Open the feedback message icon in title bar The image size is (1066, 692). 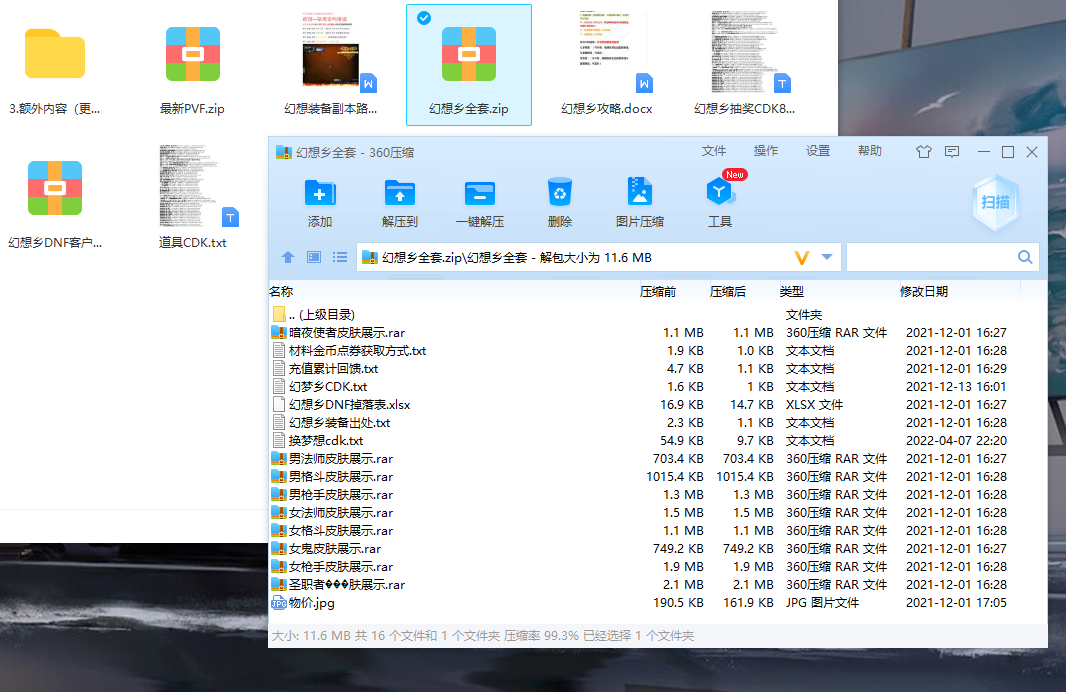[952, 152]
